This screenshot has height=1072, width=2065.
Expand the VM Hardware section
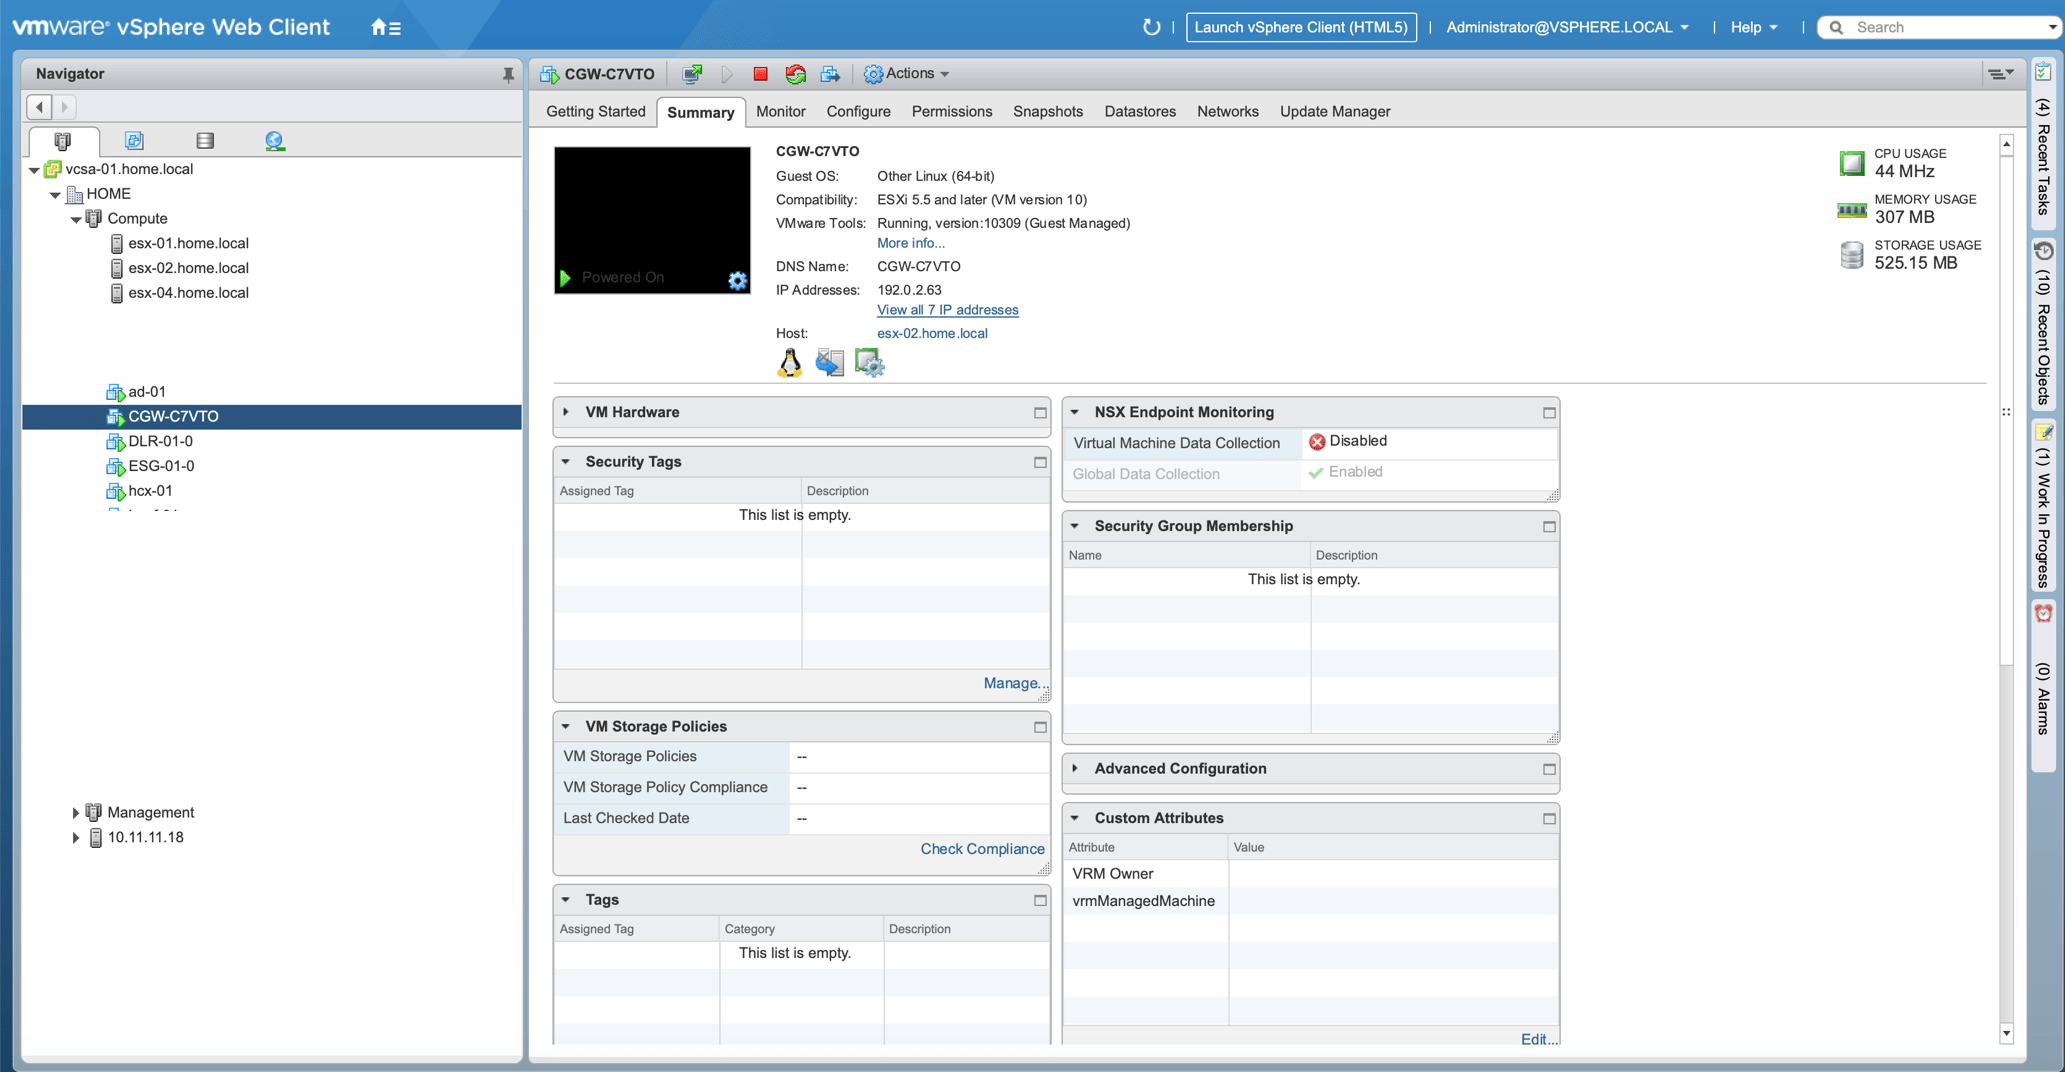click(567, 412)
